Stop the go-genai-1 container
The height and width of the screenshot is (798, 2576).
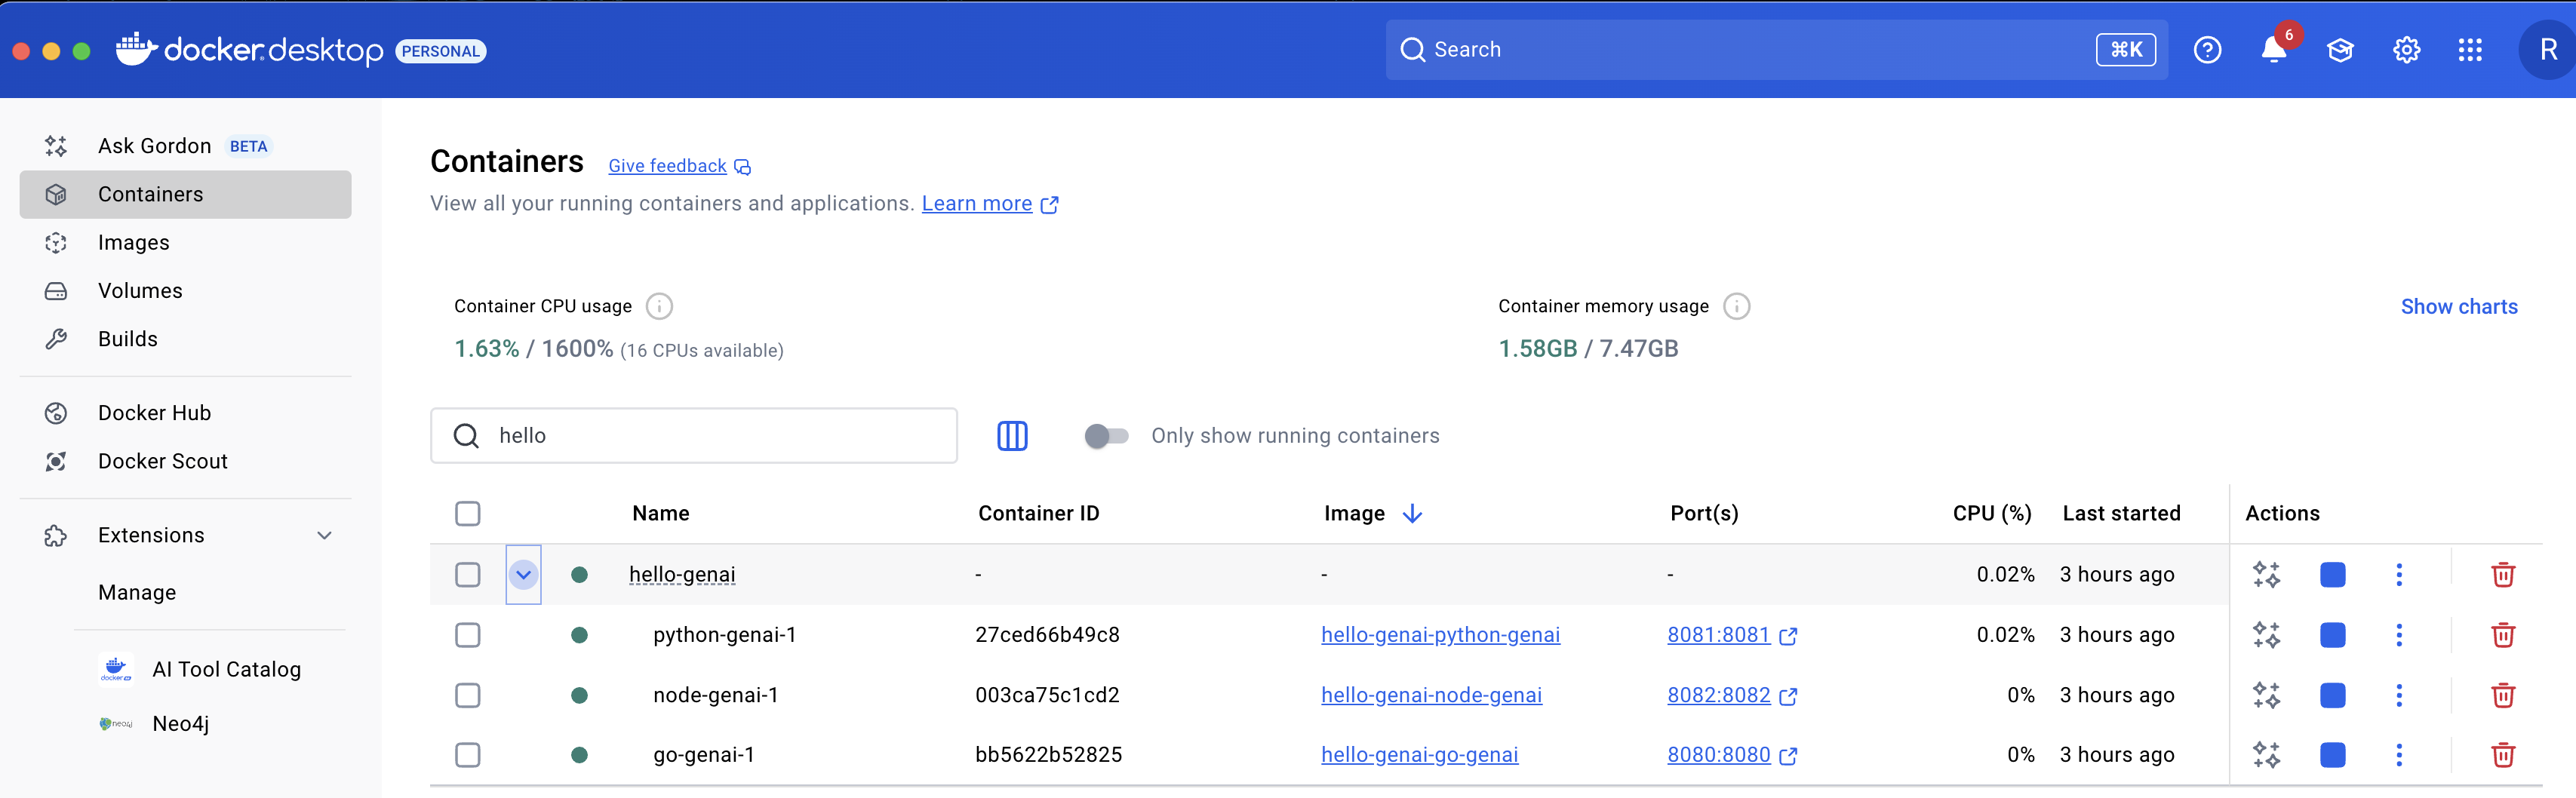pyautogui.click(x=2333, y=755)
